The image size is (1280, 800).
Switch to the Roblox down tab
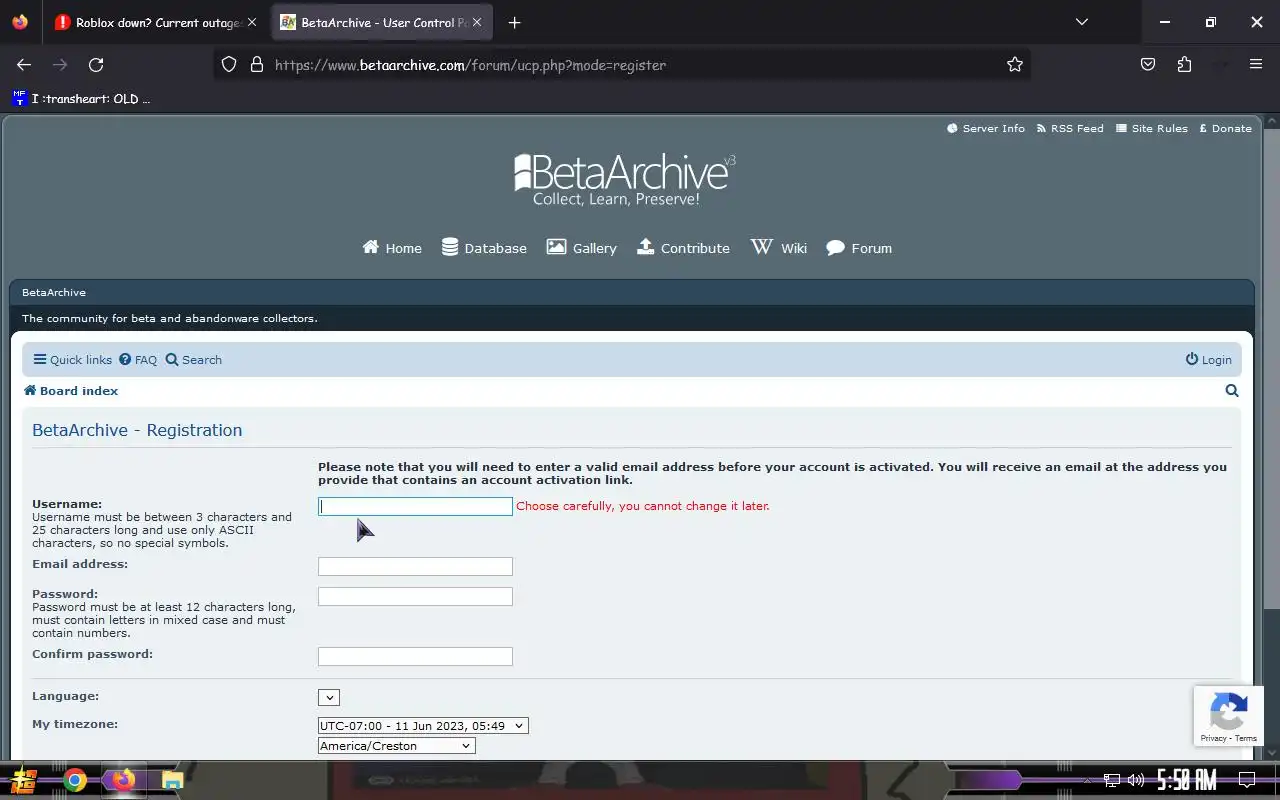pyautogui.click(x=155, y=22)
